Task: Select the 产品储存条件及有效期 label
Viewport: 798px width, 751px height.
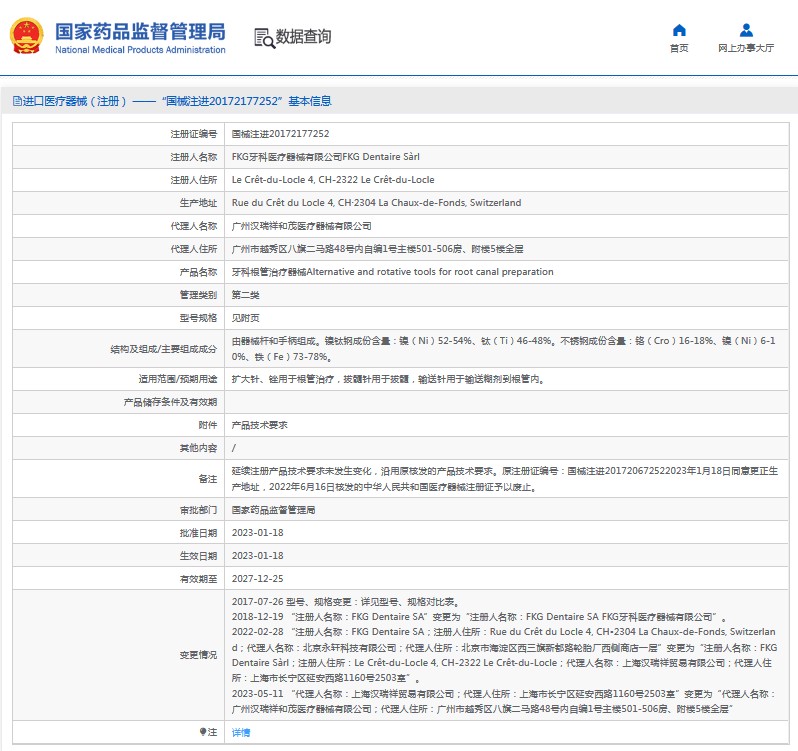Action: [170, 402]
